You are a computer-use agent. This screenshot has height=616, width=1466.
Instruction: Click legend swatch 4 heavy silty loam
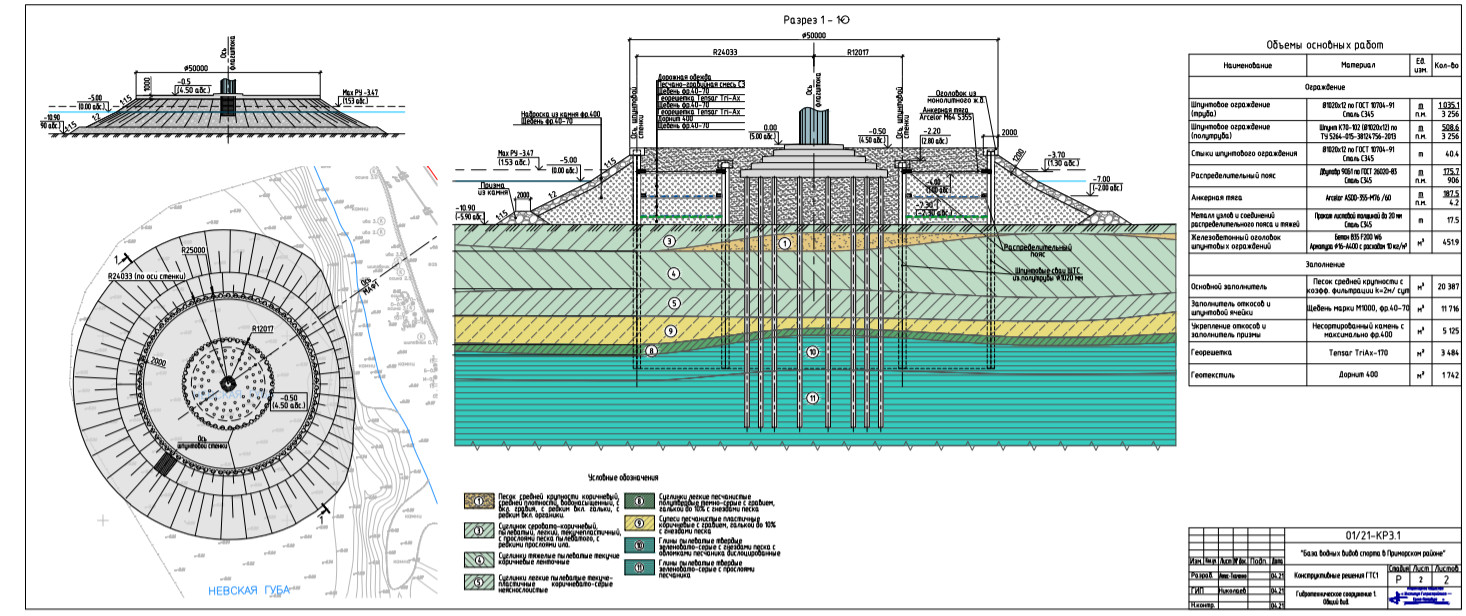[479, 560]
